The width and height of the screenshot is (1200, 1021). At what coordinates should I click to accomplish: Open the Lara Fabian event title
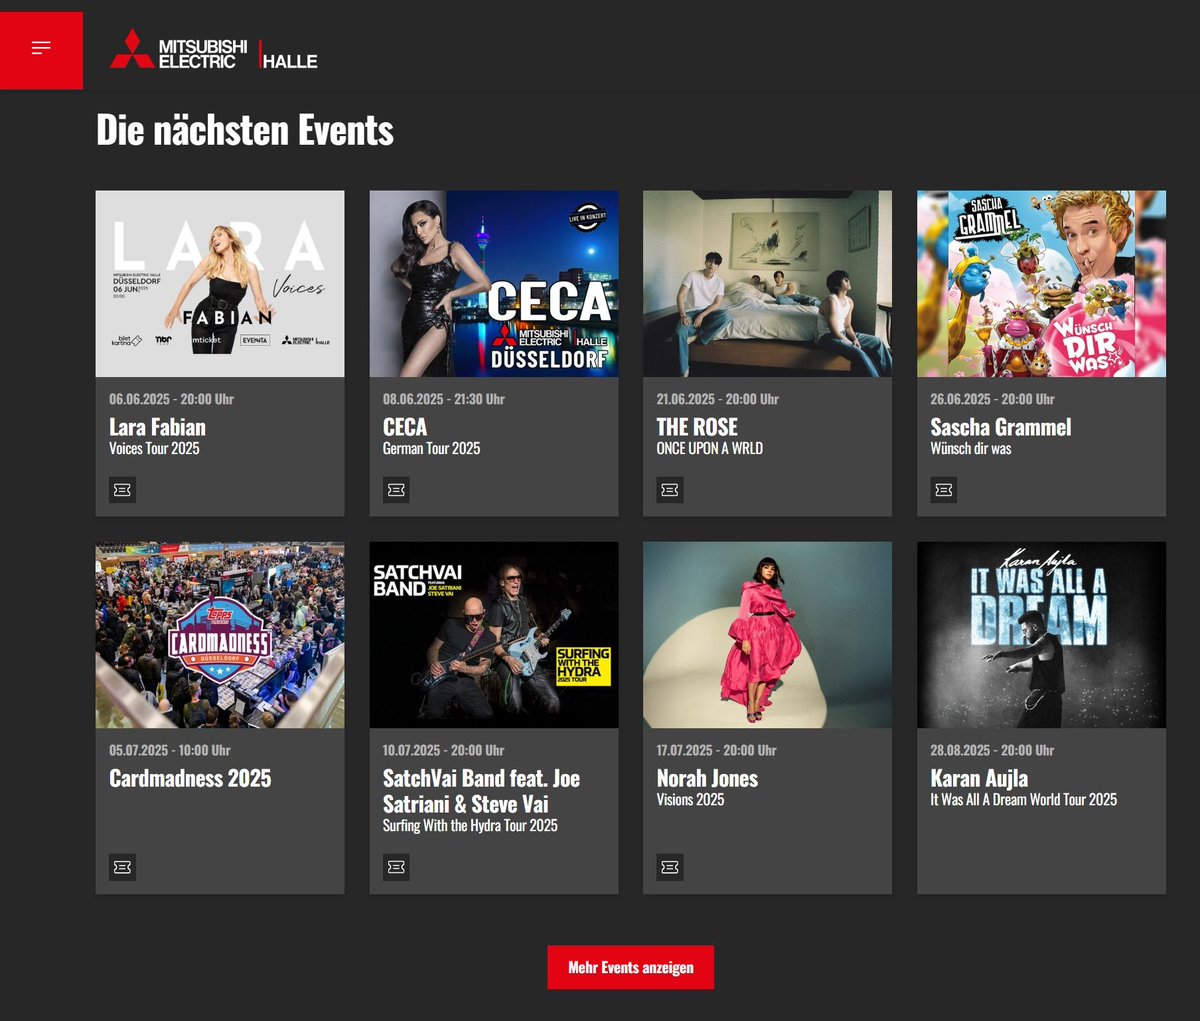point(157,427)
